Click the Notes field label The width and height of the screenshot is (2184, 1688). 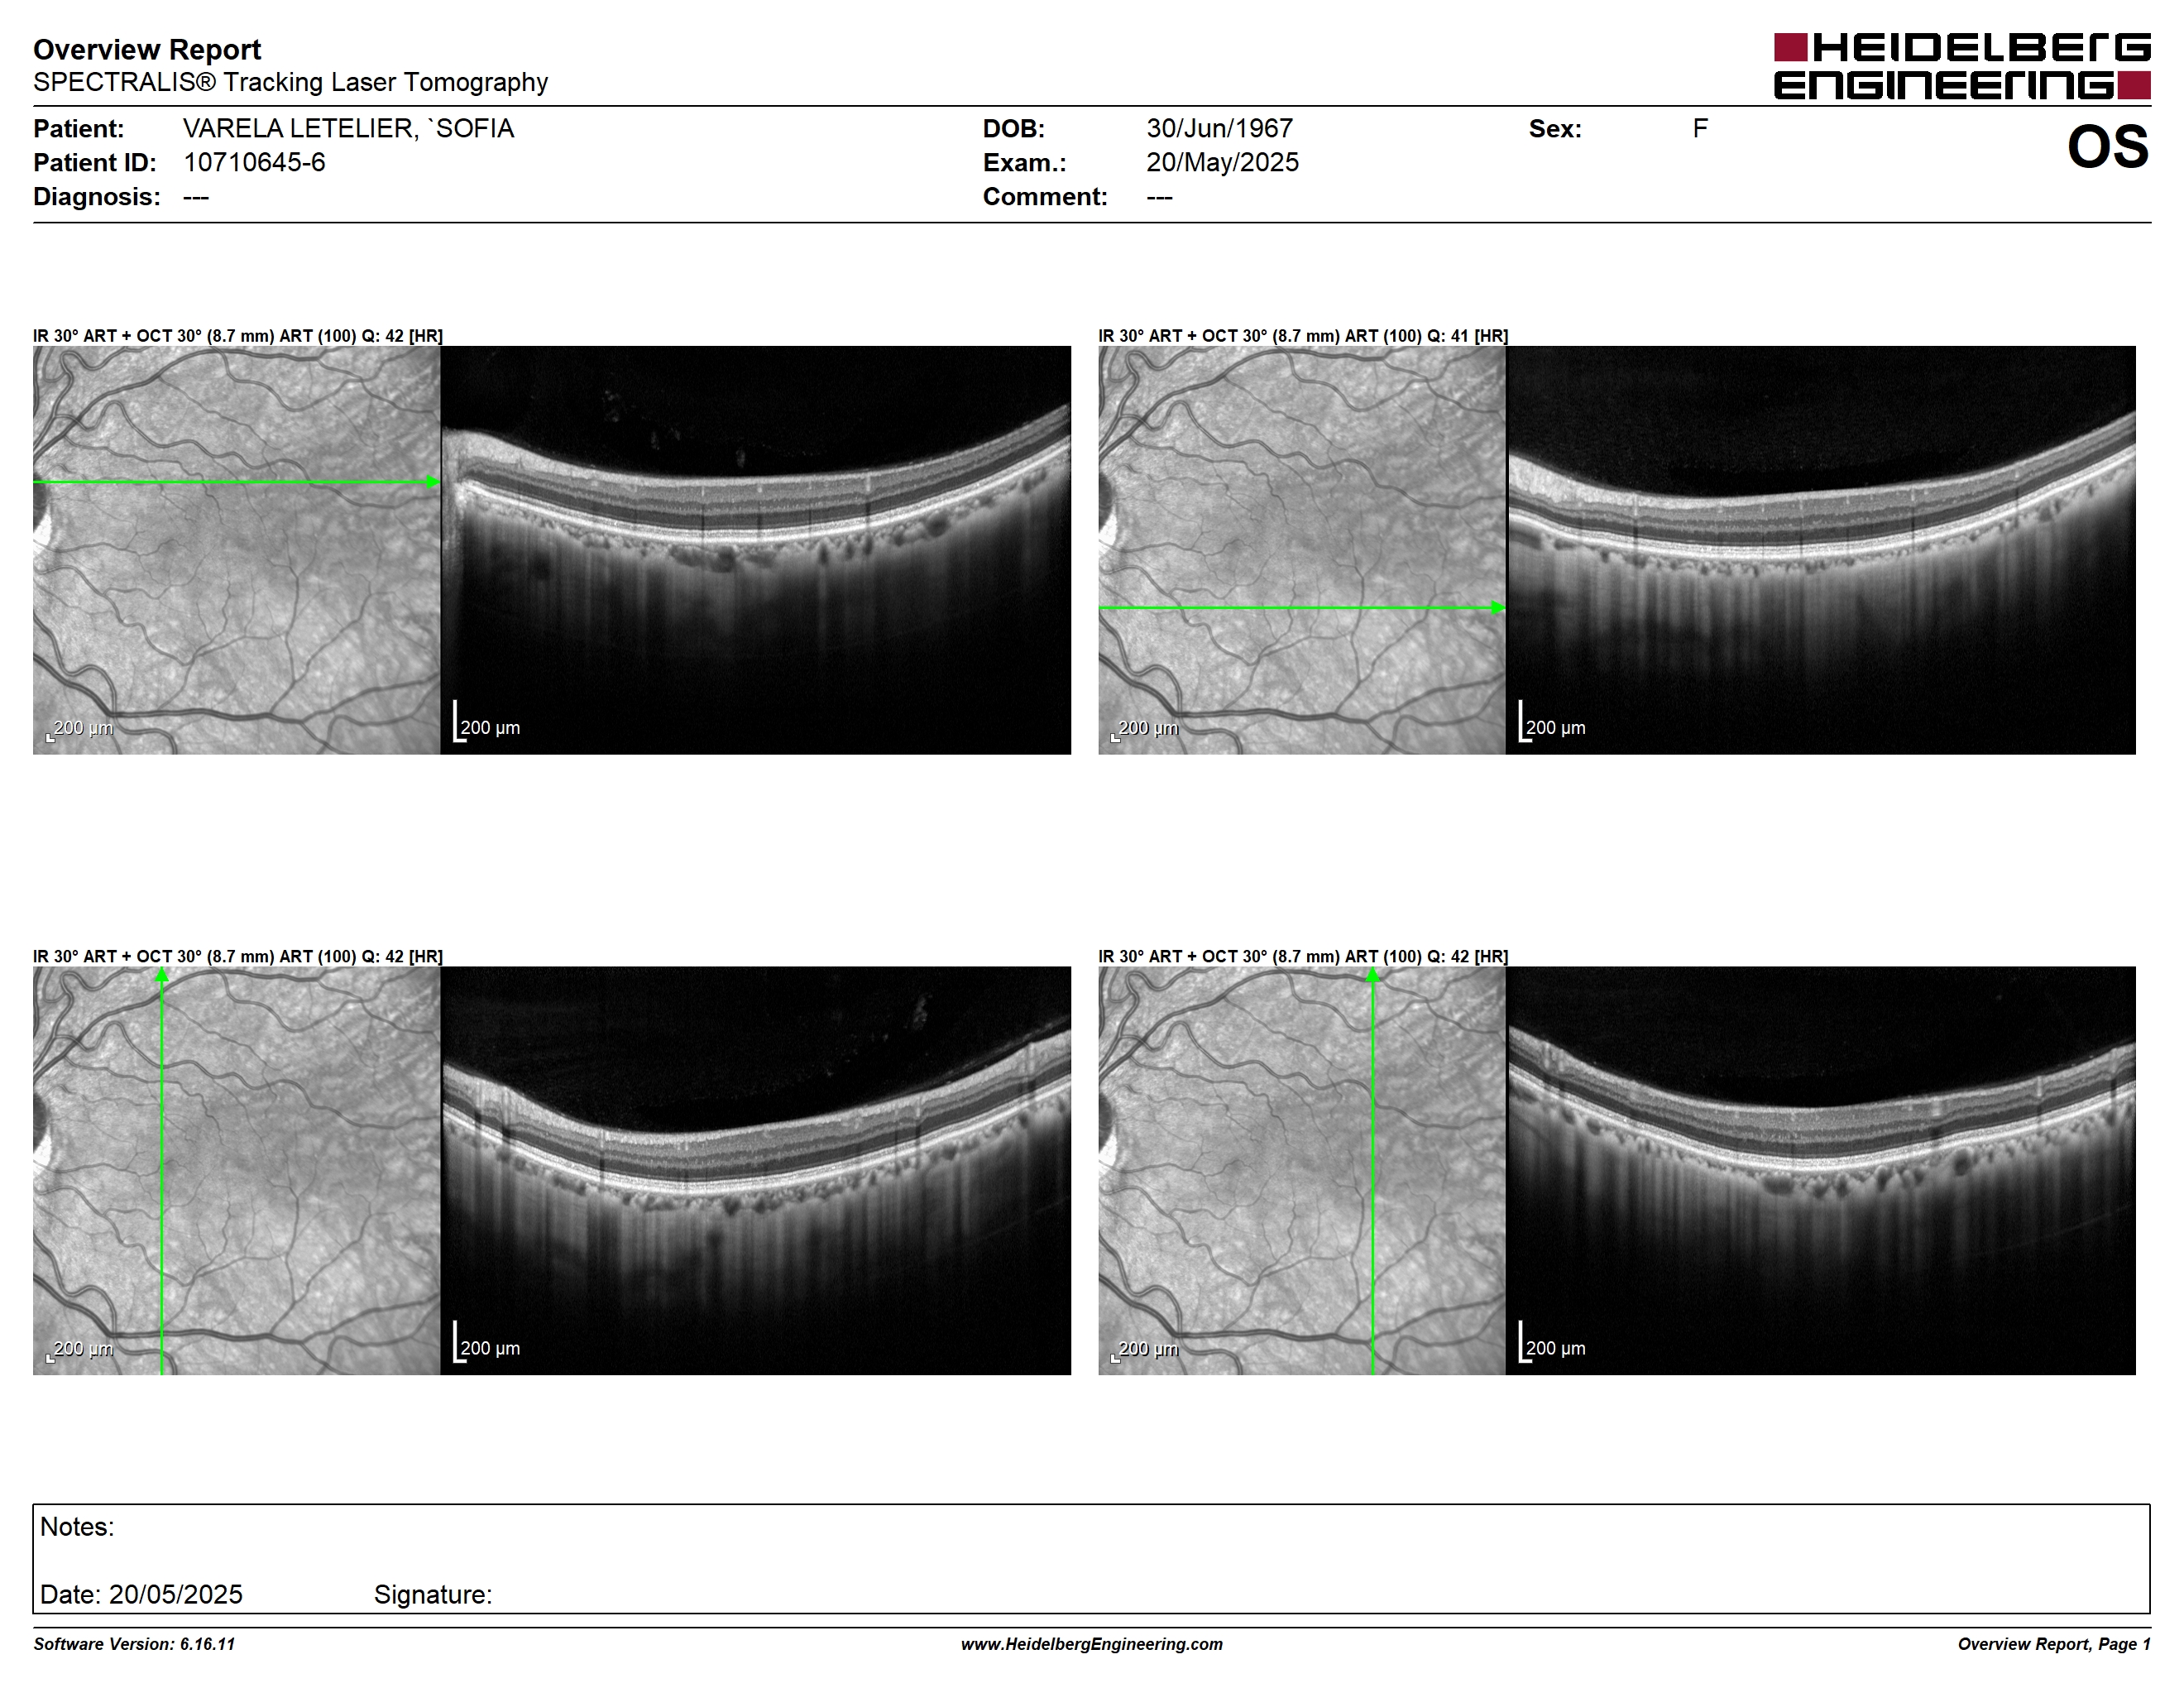(77, 1527)
